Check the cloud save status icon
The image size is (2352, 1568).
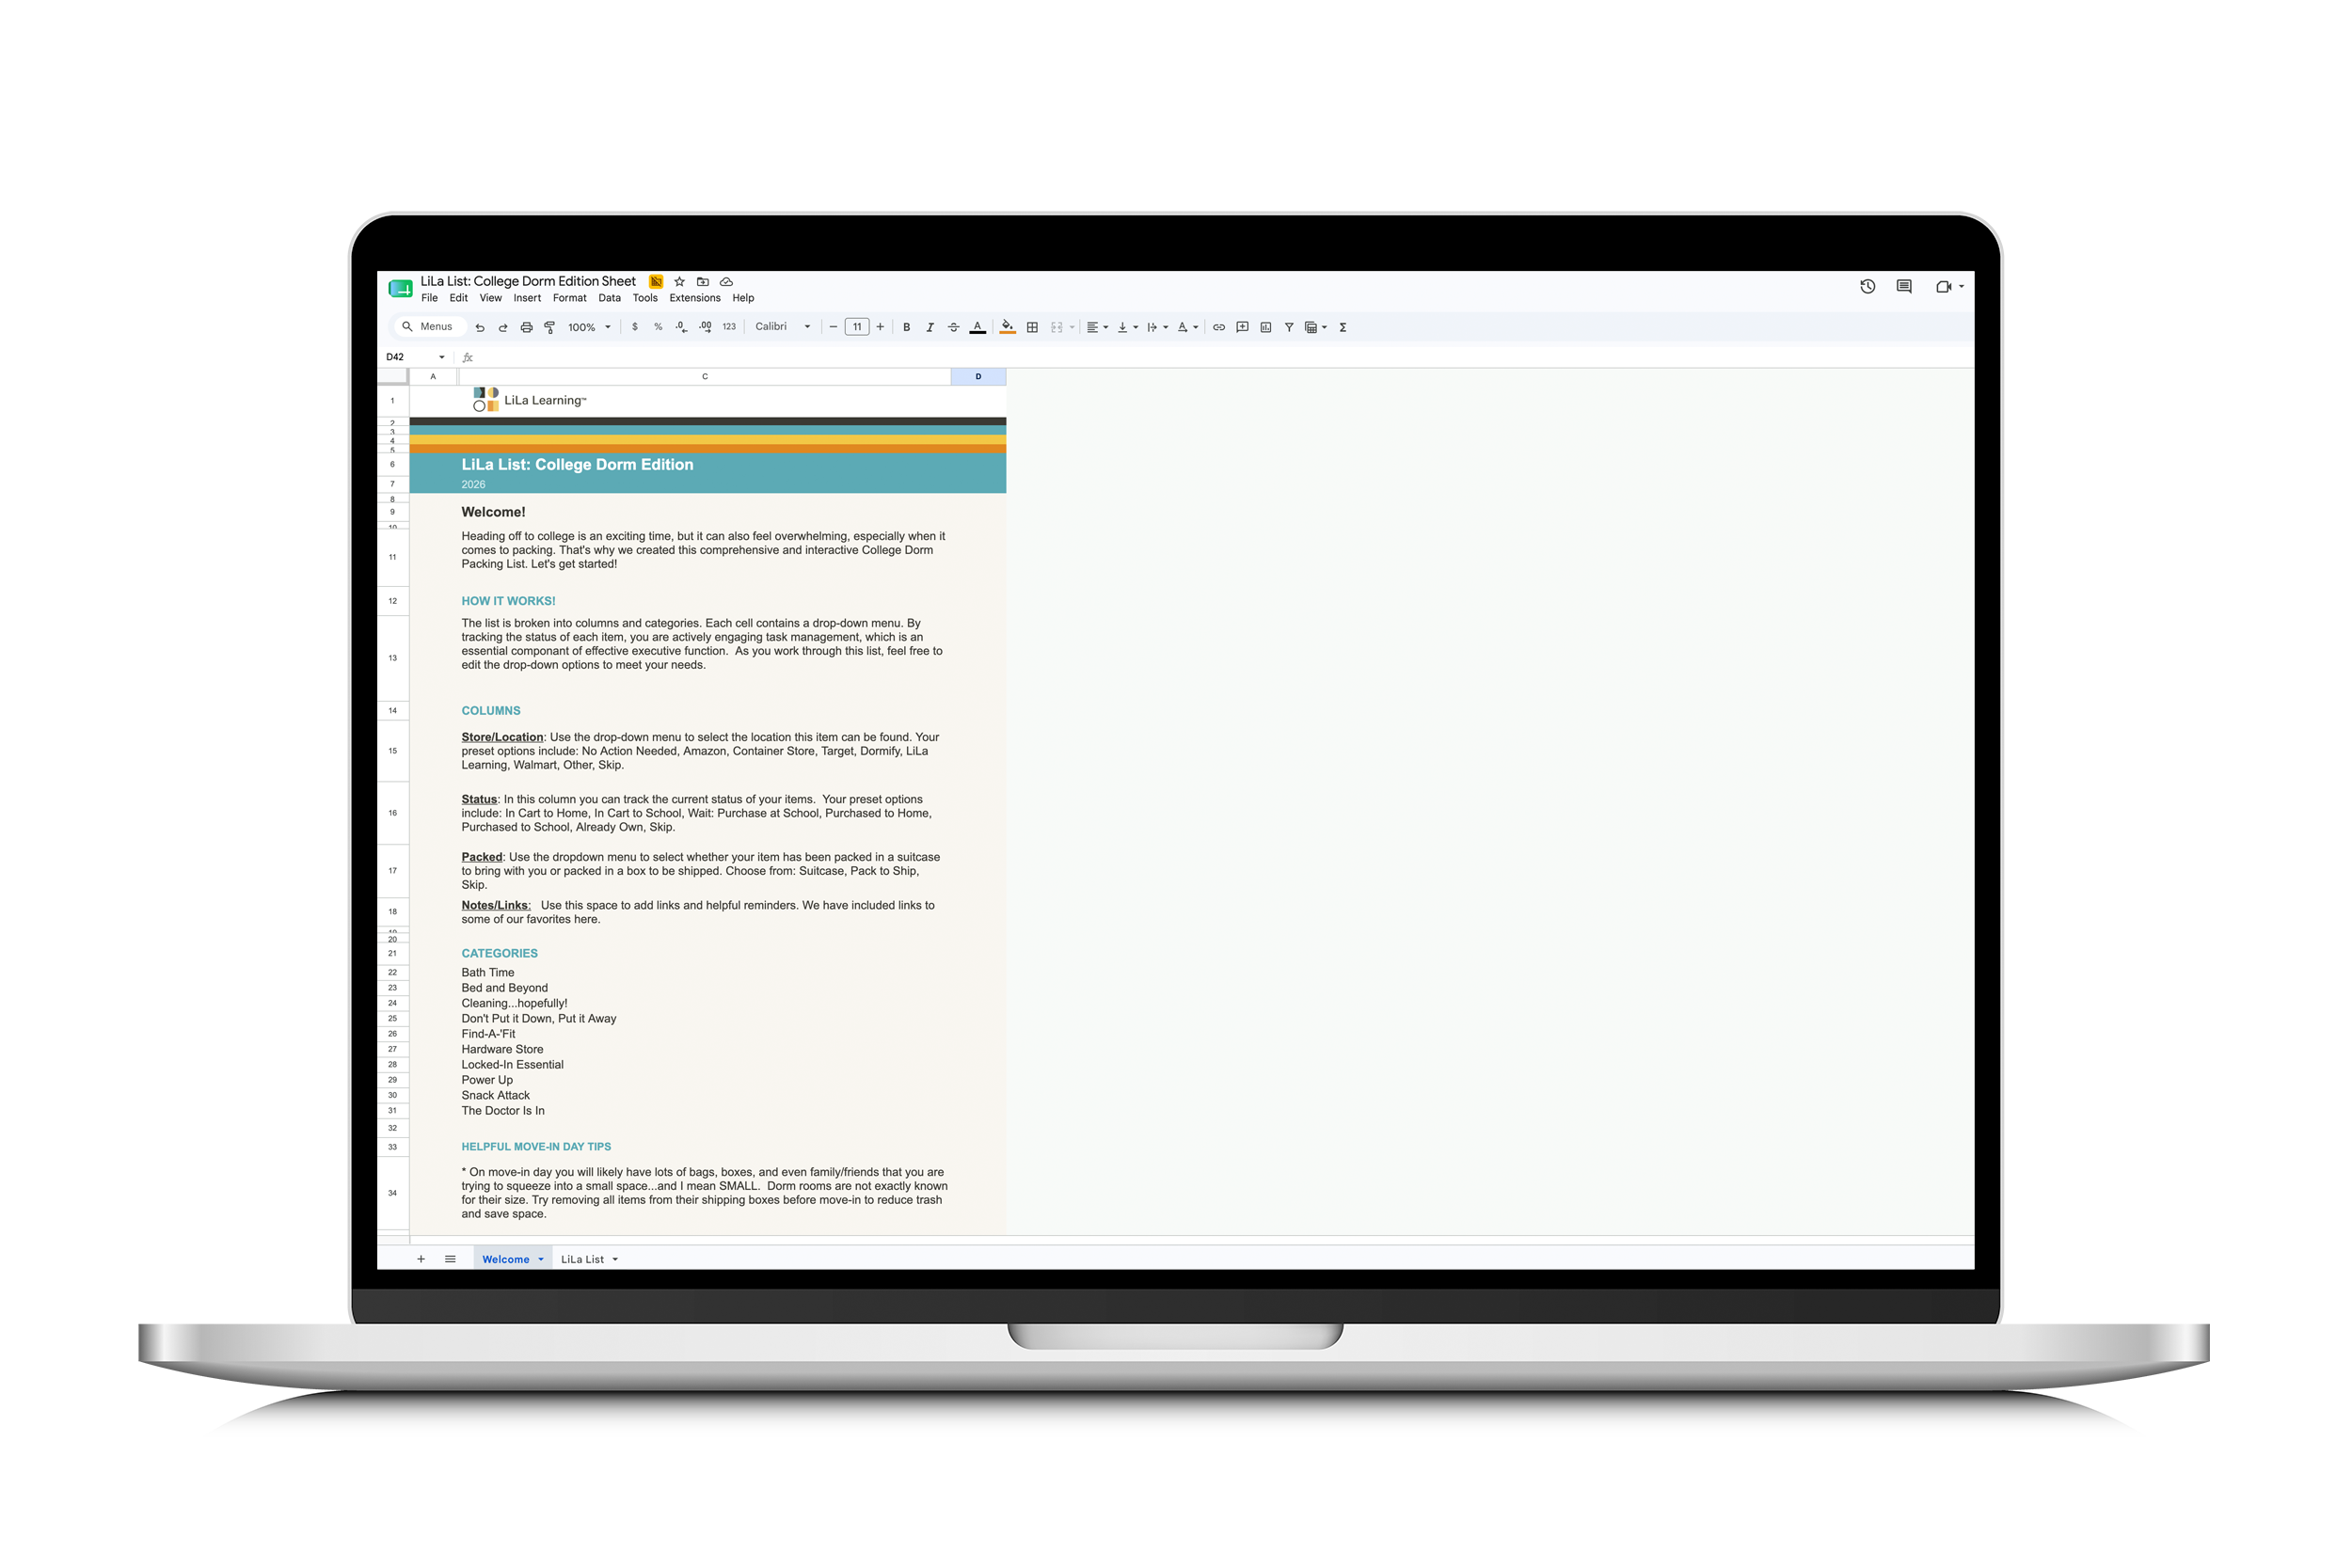[x=726, y=282]
